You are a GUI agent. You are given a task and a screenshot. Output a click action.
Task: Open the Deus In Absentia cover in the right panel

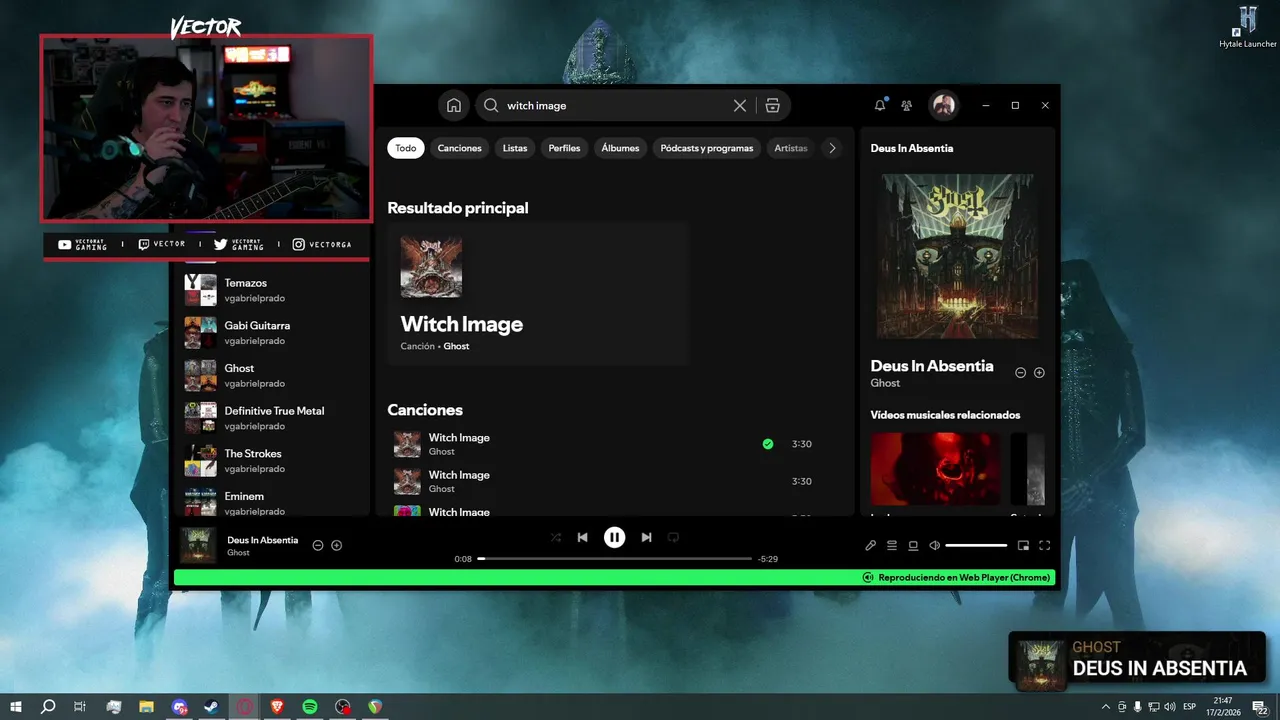(957, 256)
